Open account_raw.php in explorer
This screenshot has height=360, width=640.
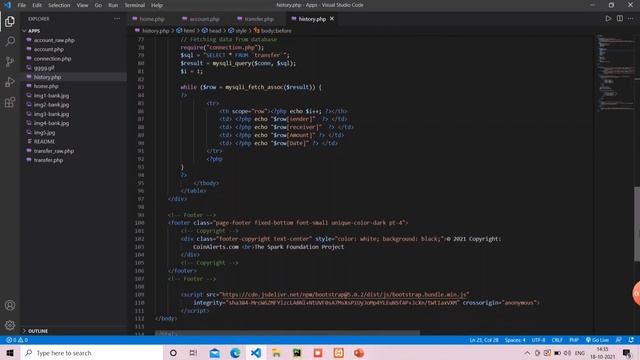pos(54,40)
